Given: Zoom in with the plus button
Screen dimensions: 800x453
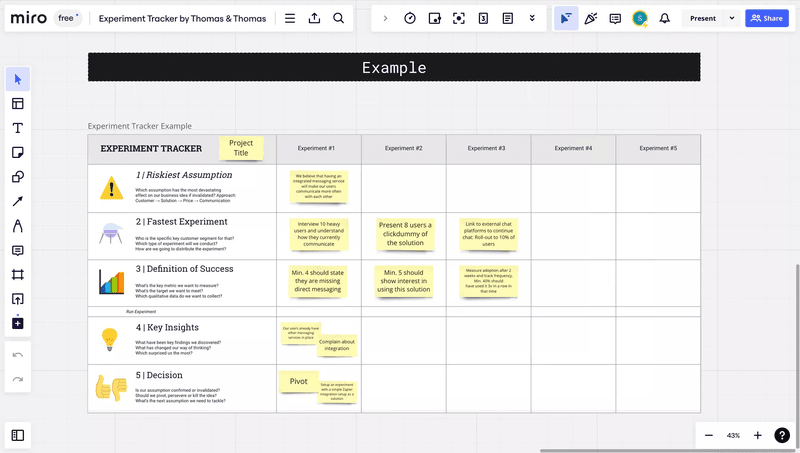Looking at the screenshot, I should point(758,435).
